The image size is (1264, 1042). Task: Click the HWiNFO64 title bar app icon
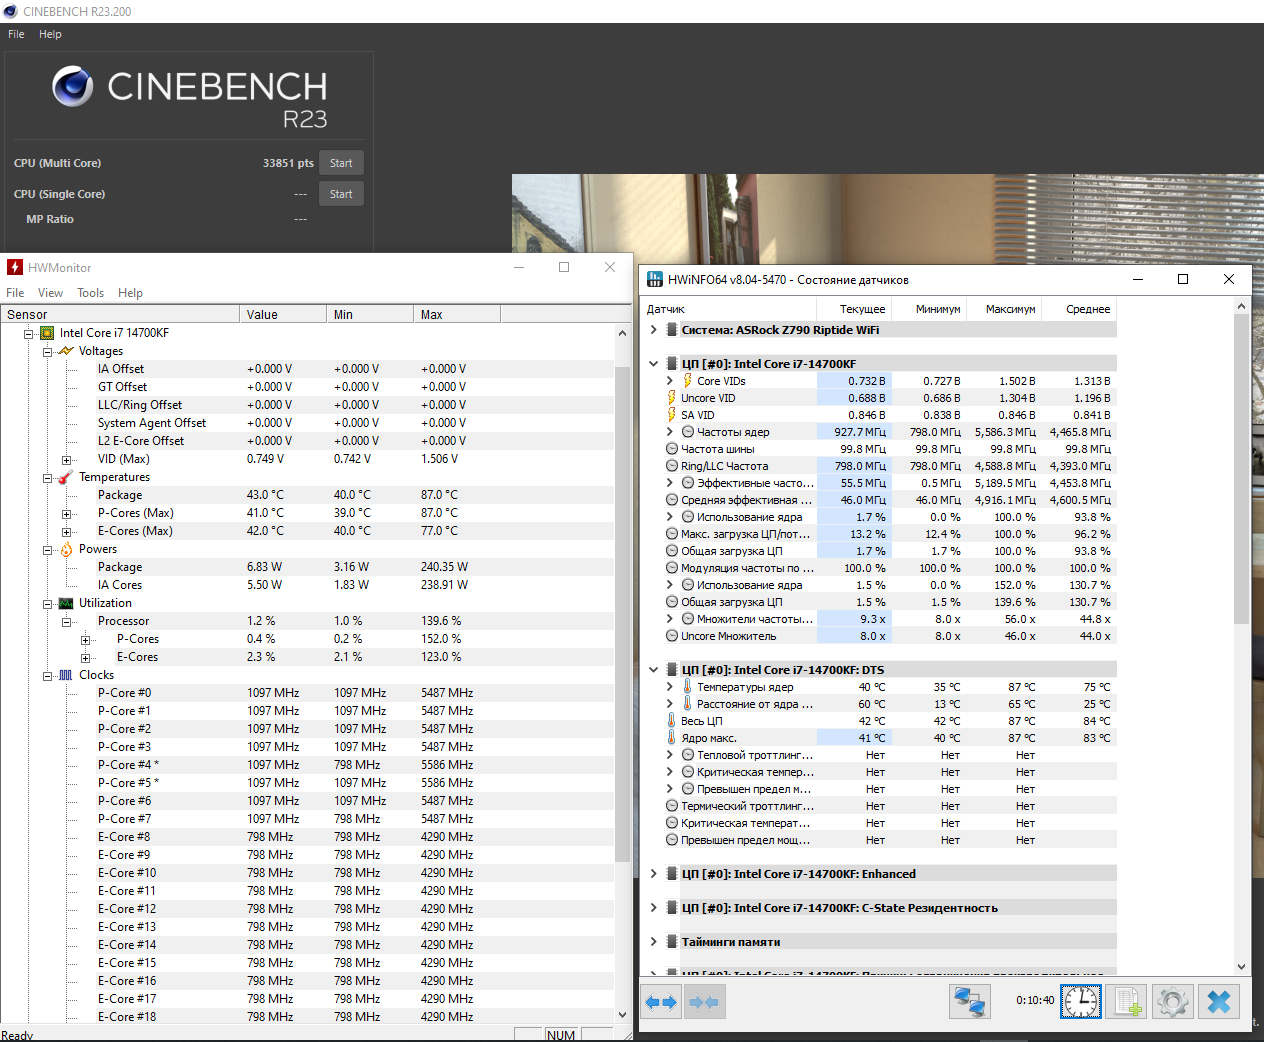click(655, 279)
